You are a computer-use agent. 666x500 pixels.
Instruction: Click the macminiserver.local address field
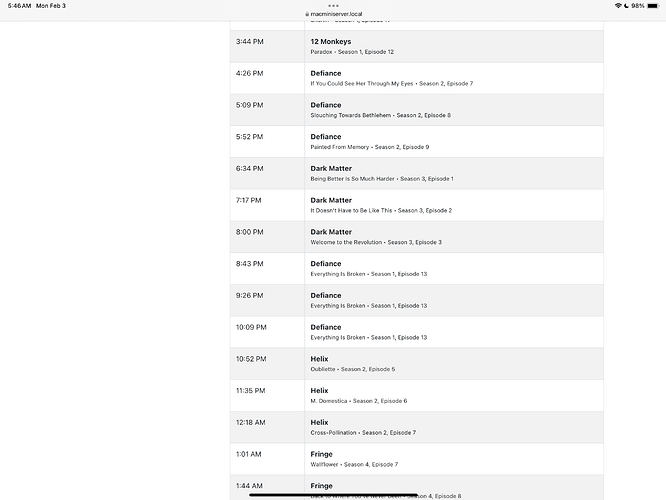click(334, 15)
